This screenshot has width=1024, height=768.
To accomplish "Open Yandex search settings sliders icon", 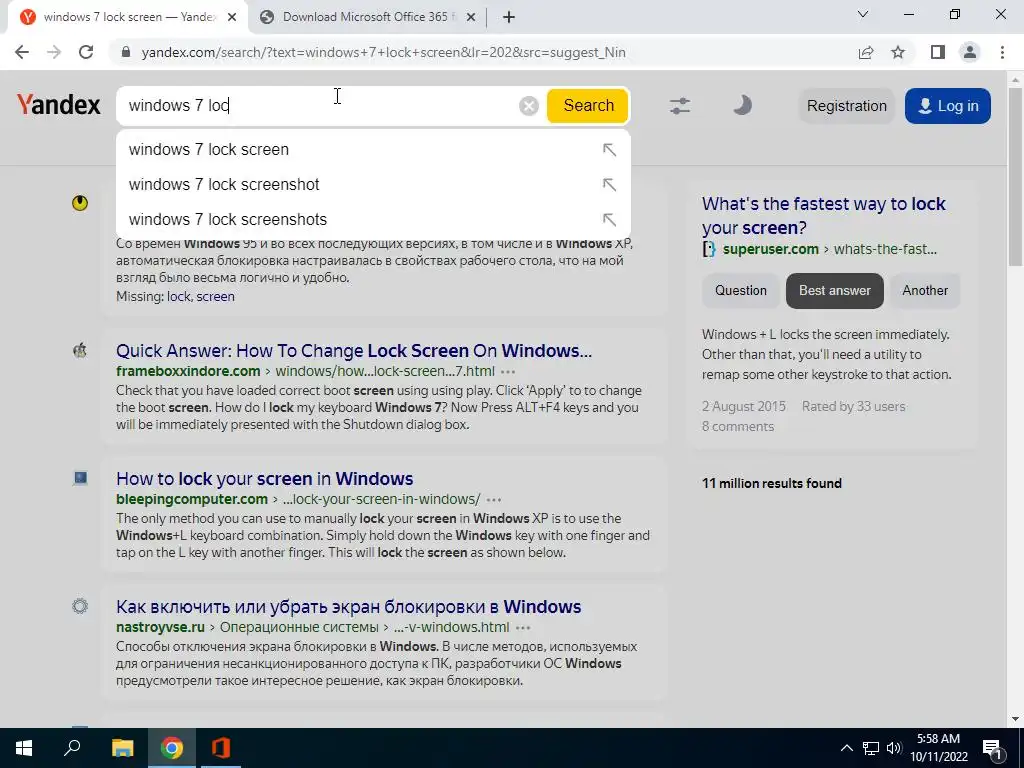I will tap(680, 106).
